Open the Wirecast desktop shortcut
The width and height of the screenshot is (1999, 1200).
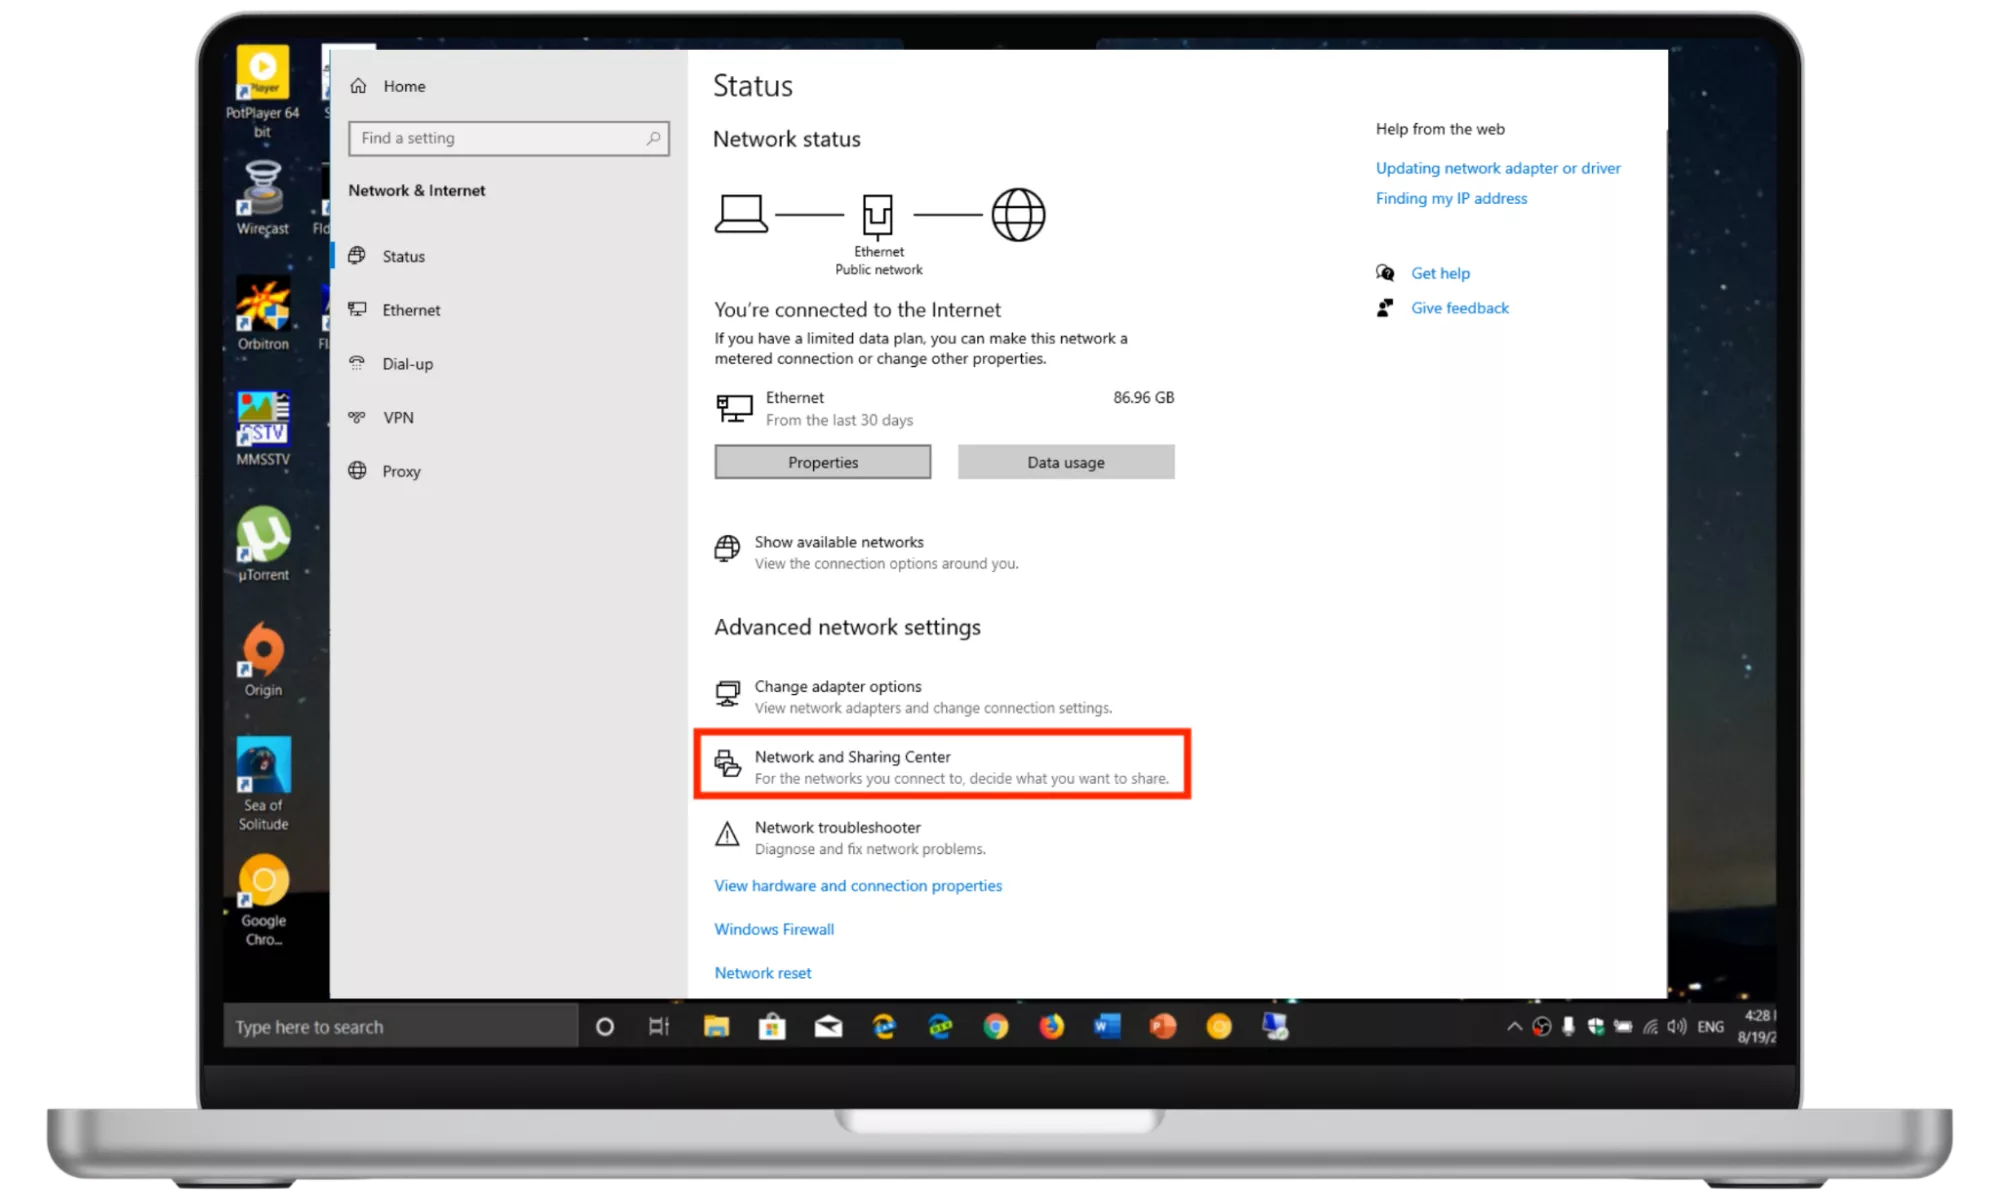[262, 198]
